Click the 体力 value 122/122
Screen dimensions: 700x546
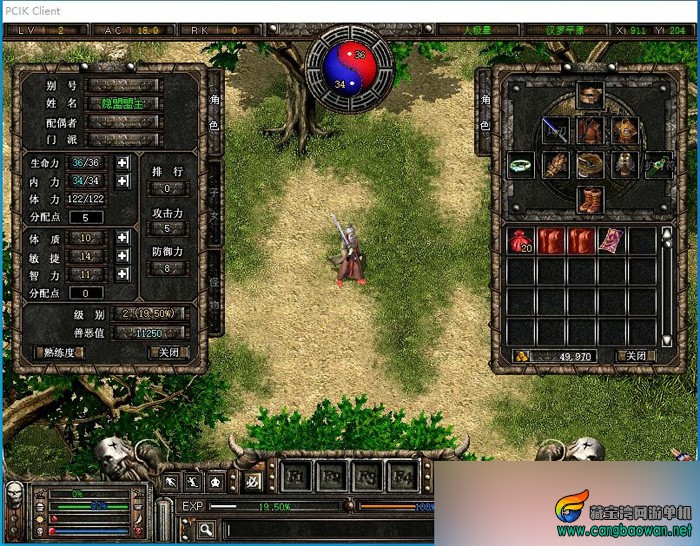click(86, 199)
